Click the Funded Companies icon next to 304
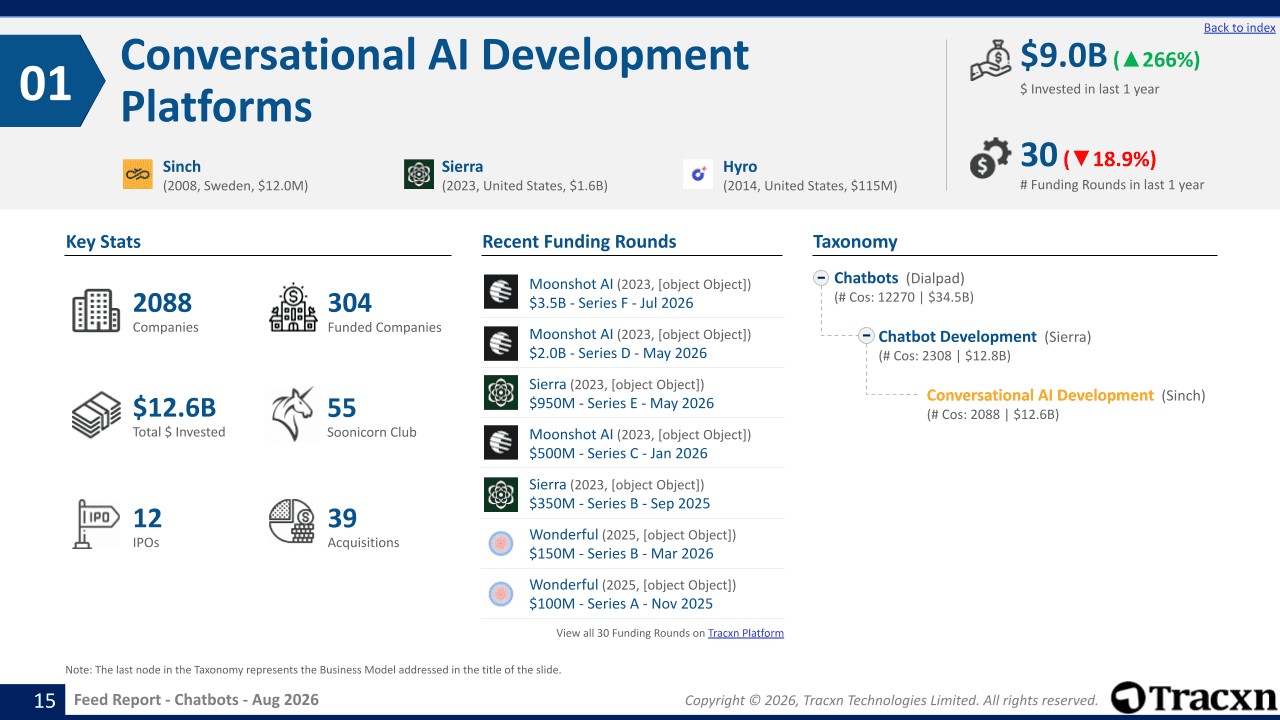 coord(293,308)
